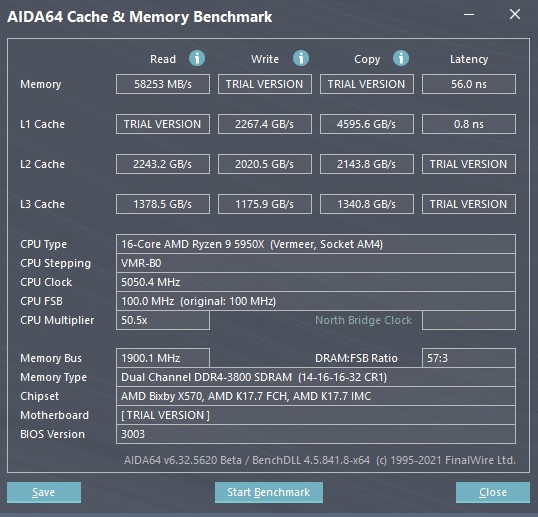Minimize the AIDA64 benchmark window
Image resolution: width=538 pixels, height=517 pixels.
click(x=469, y=14)
